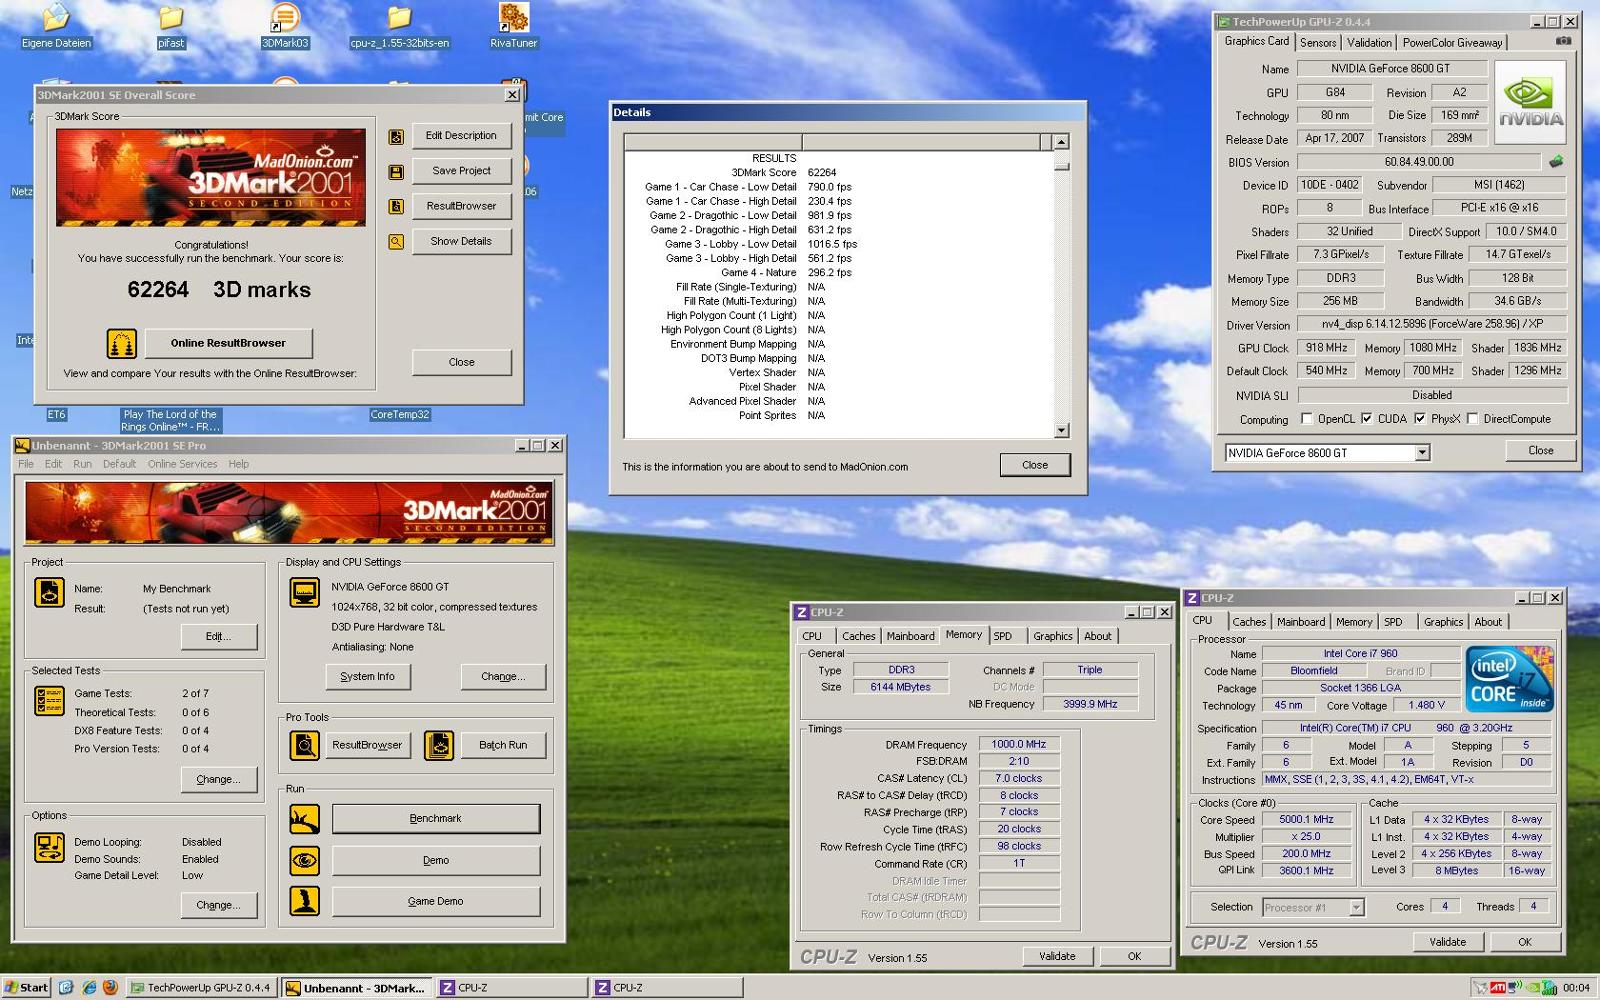This screenshot has width=1600, height=1000.
Task: Switch to the Sensors tab in GPU-Z
Action: pyautogui.click(x=1318, y=43)
